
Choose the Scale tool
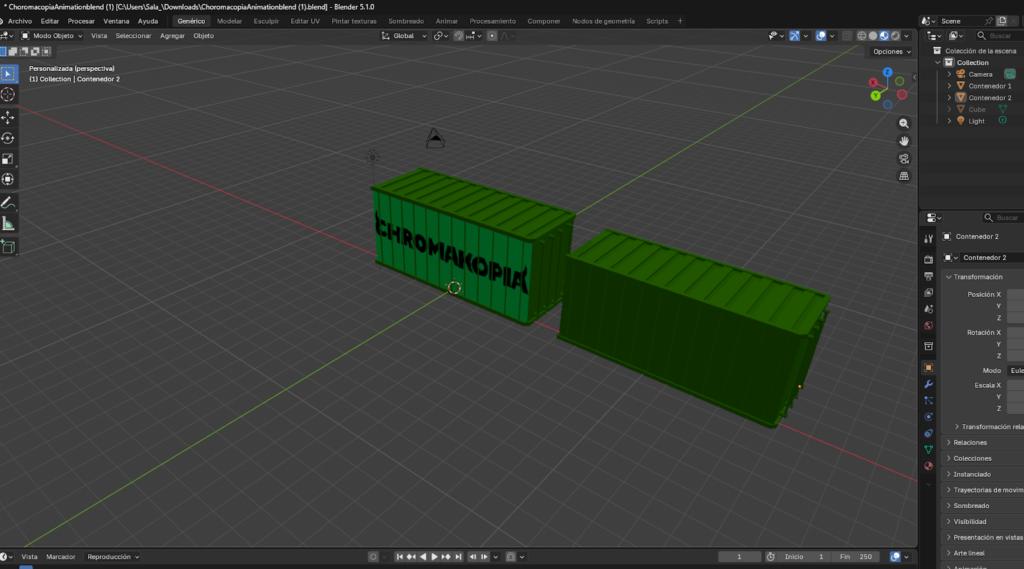(x=8, y=159)
